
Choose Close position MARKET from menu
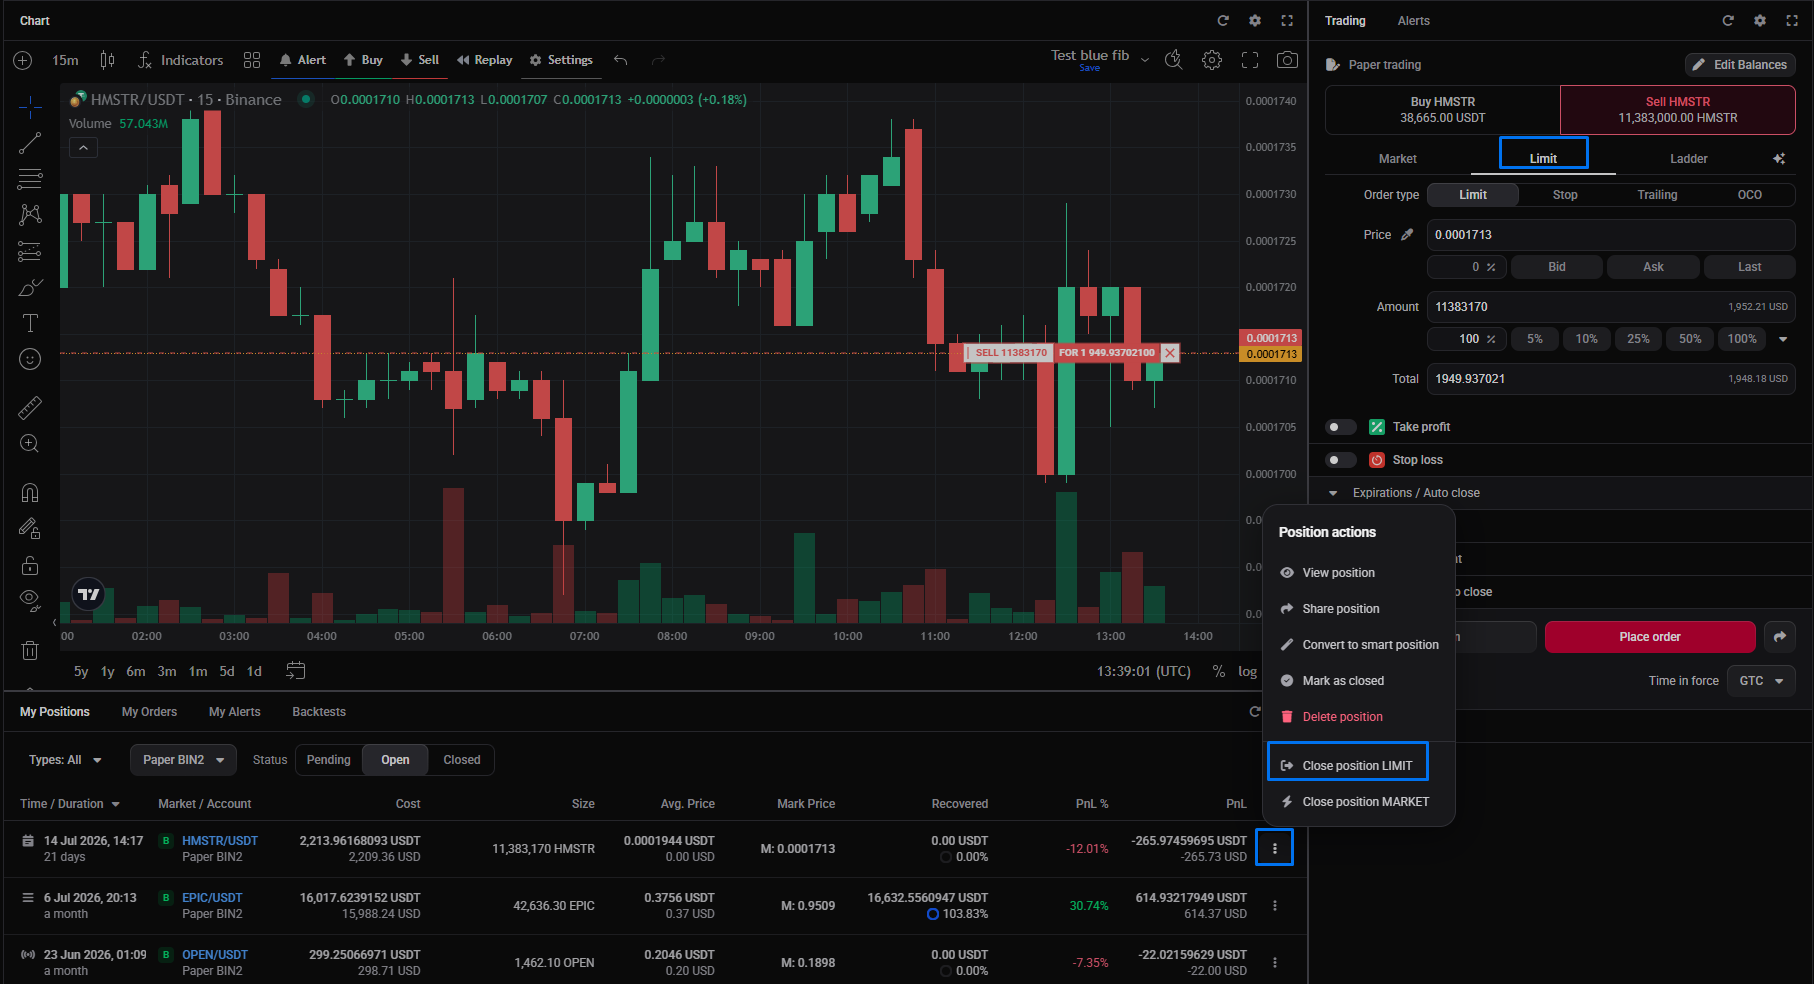(x=1359, y=802)
